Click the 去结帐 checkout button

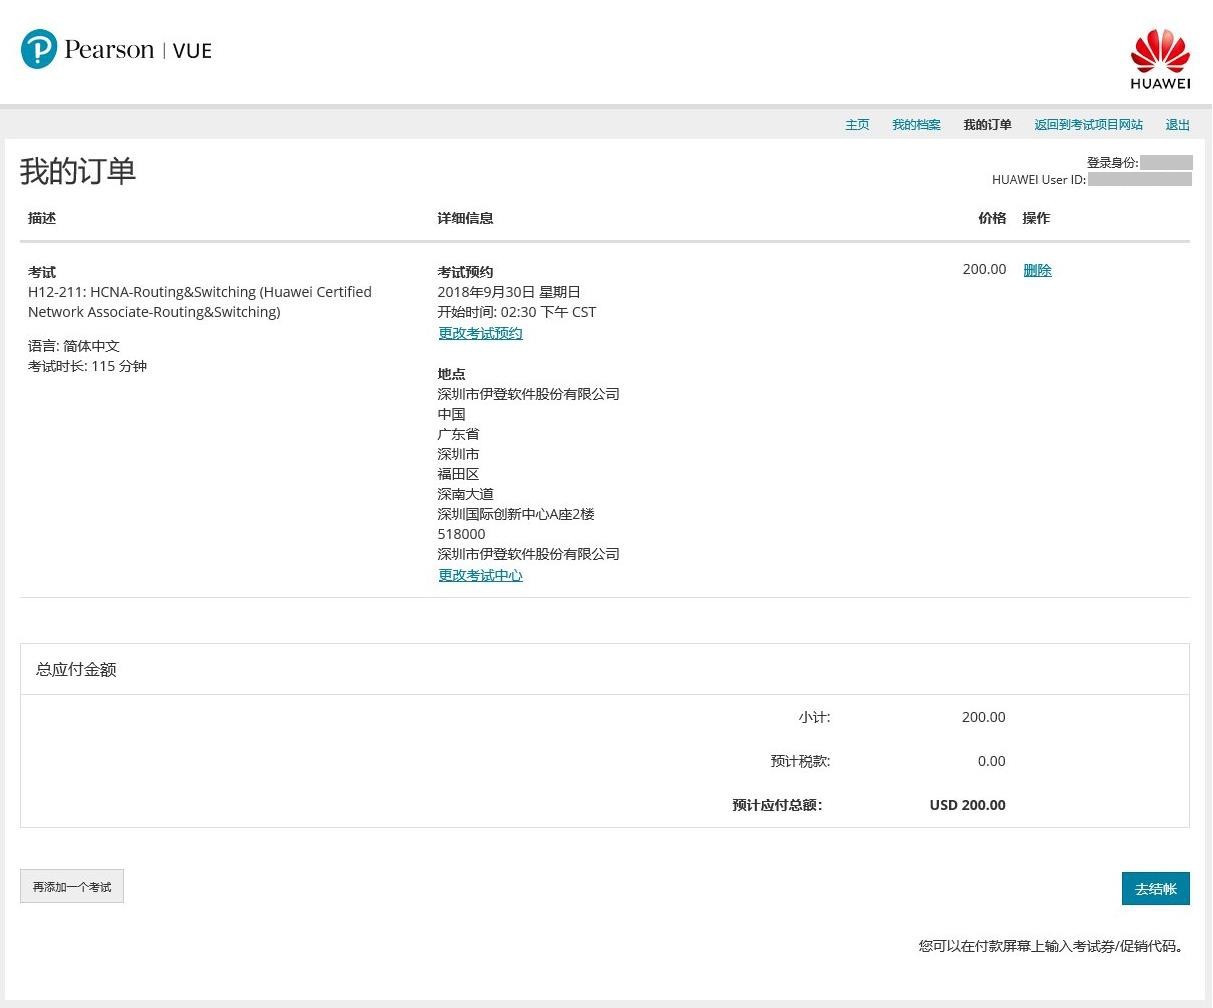pyautogui.click(x=1156, y=888)
